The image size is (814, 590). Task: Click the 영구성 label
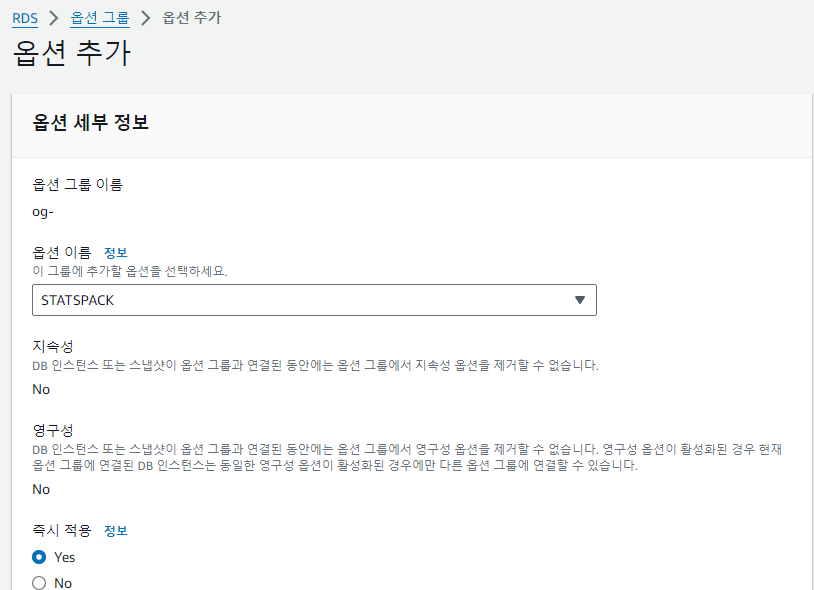[53, 430]
